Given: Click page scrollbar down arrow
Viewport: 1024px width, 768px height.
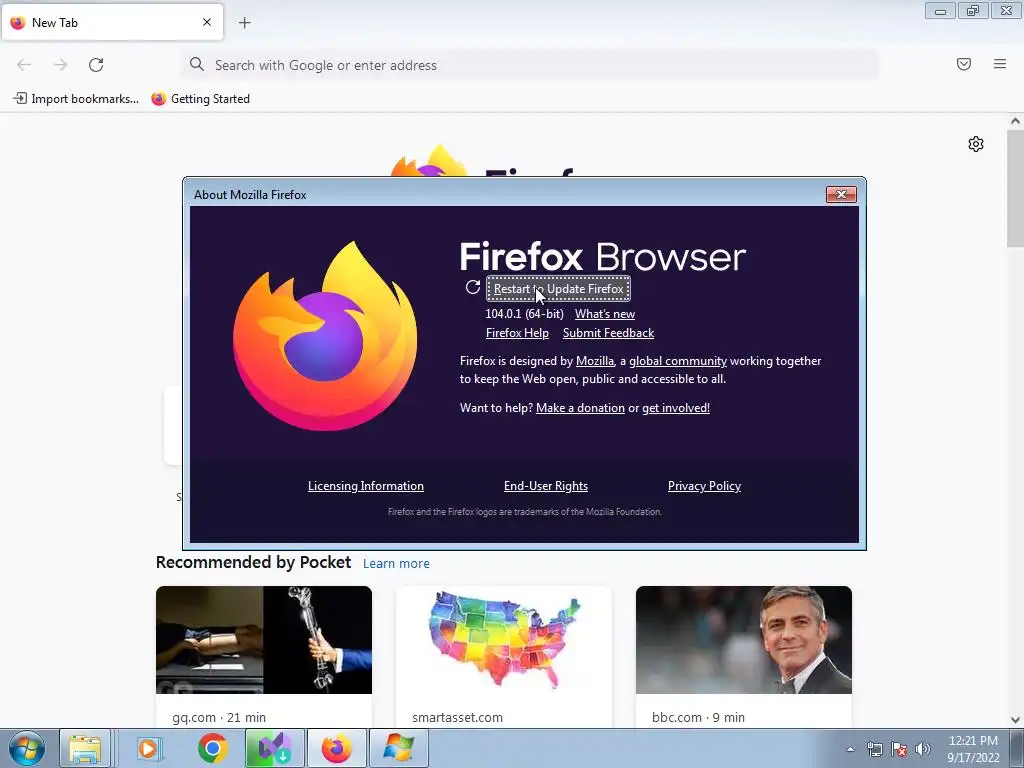Looking at the screenshot, I should pos(1016,720).
